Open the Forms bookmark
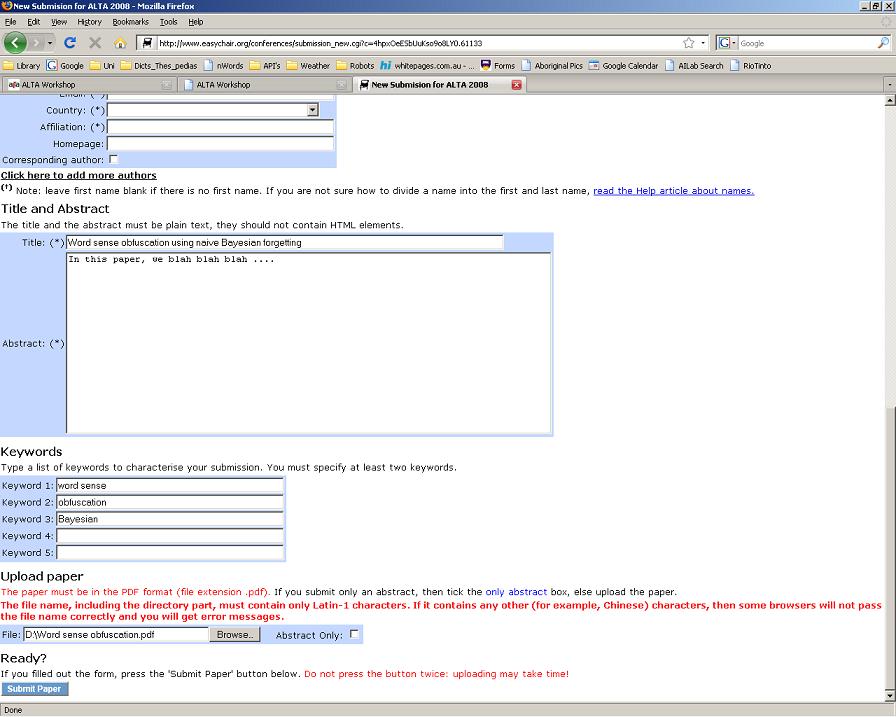896x717 pixels. pos(497,66)
